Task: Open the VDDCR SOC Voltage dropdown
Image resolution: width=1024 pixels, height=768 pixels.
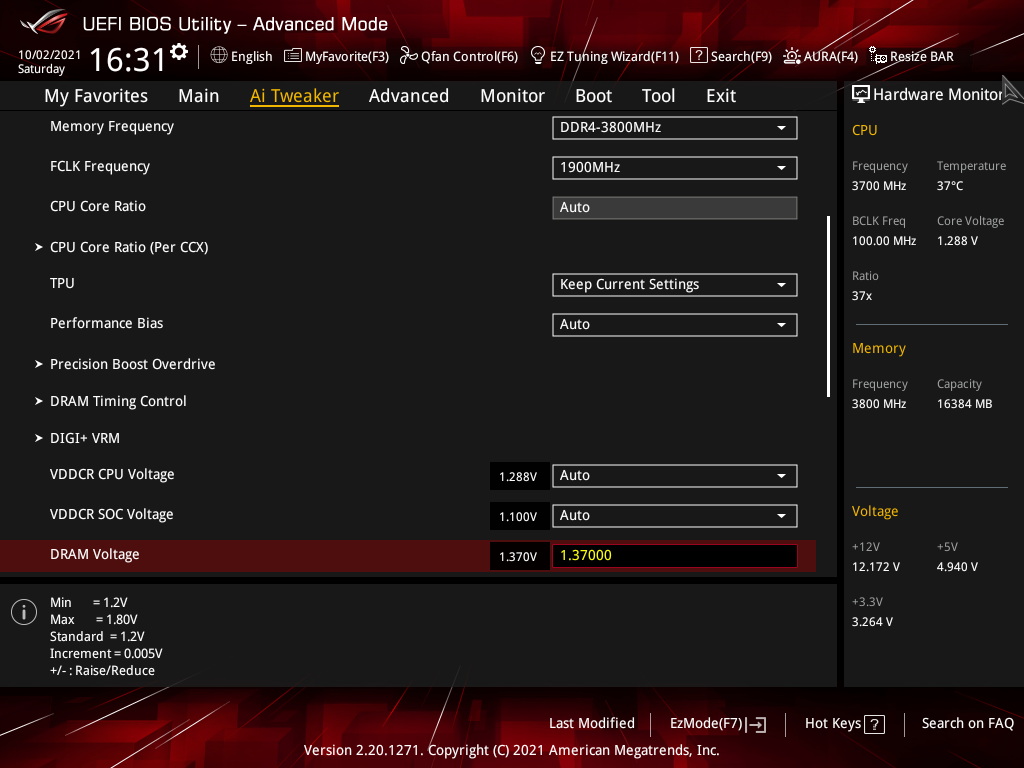Action: point(675,516)
